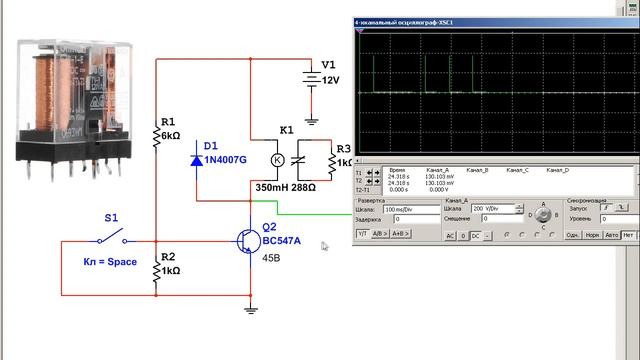The height and width of the screenshot is (360, 640).
Task: Click the oscilloscope cursor marker triangle
Action: [x=360, y=31]
